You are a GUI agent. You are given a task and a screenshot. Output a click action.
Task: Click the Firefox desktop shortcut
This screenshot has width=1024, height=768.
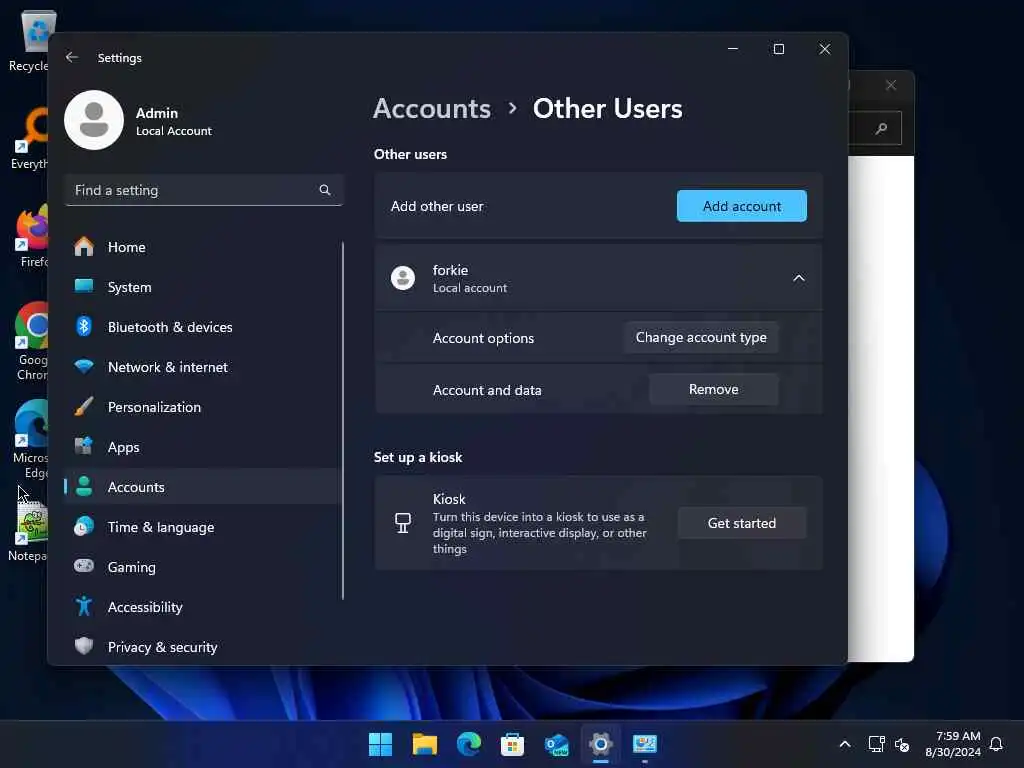click(x=33, y=236)
